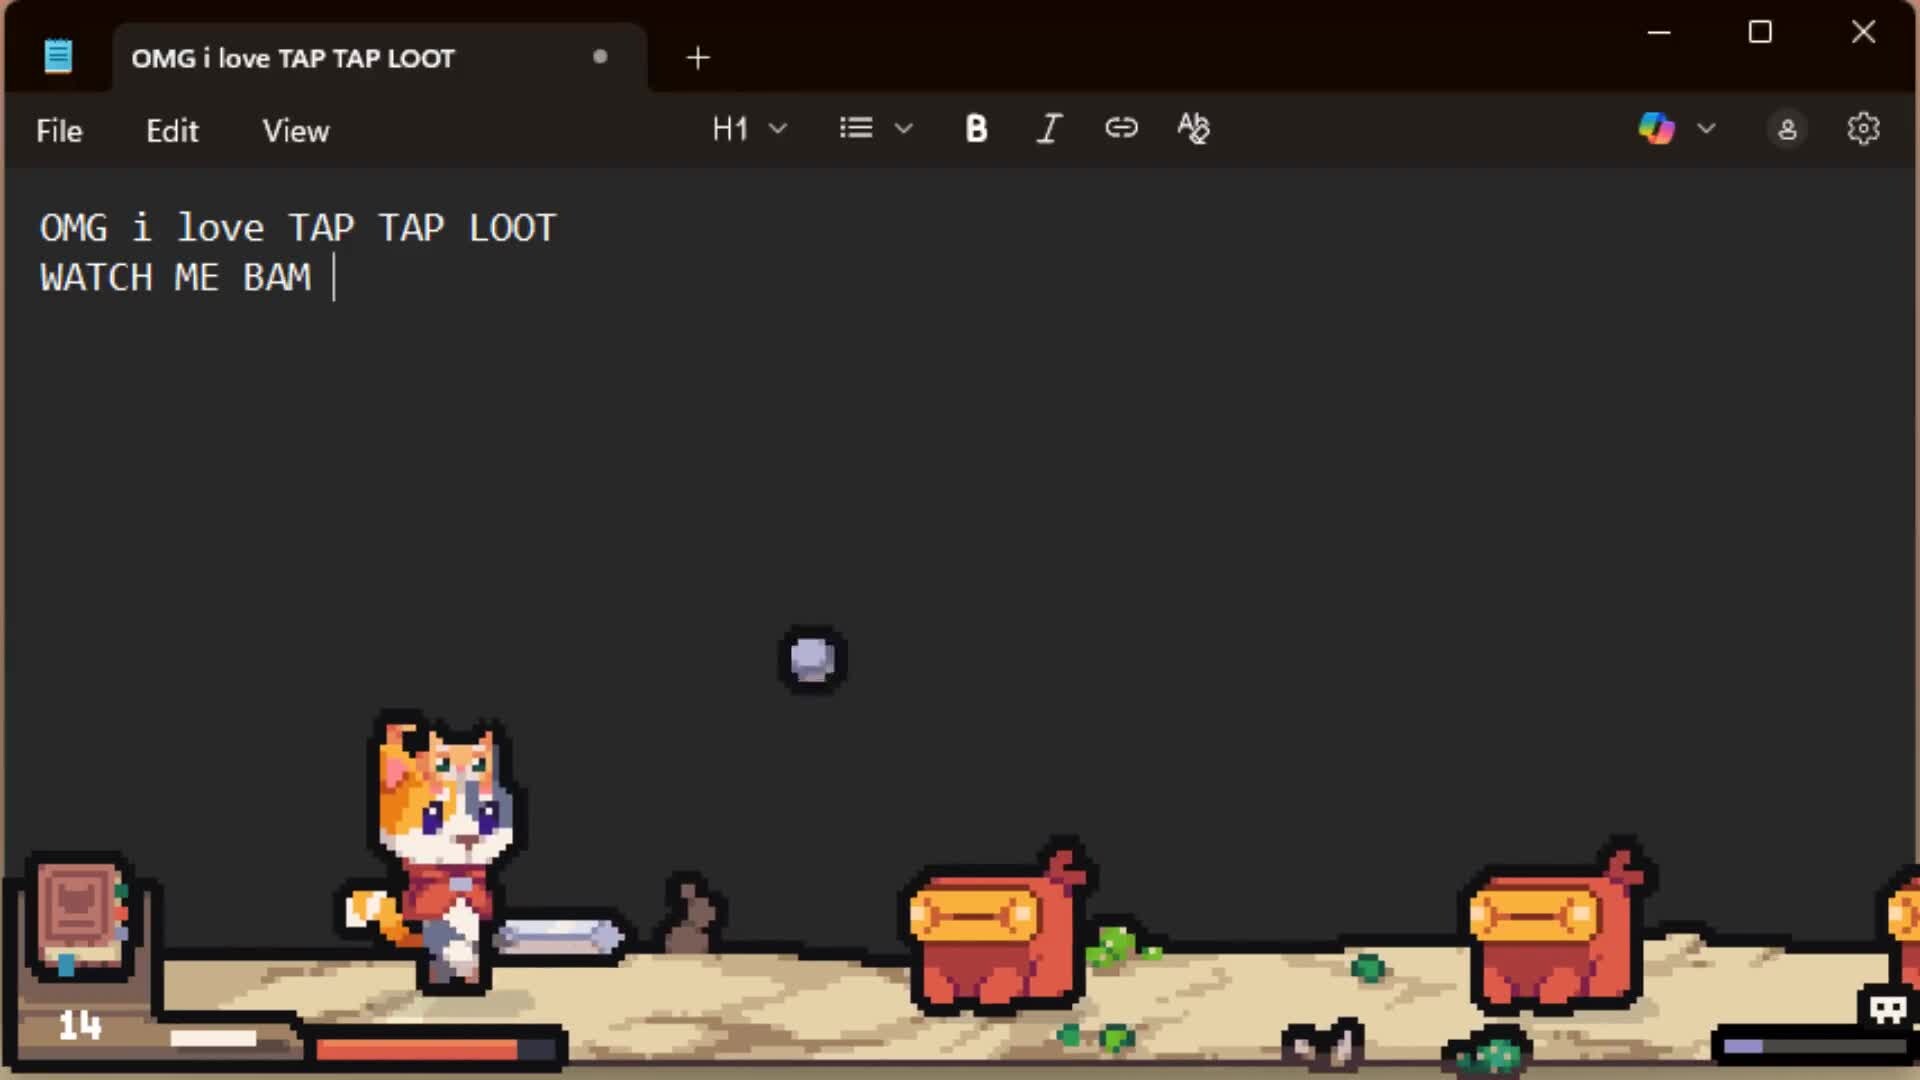
Task: Apply italic formatting
Action: tap(1048, 128)
